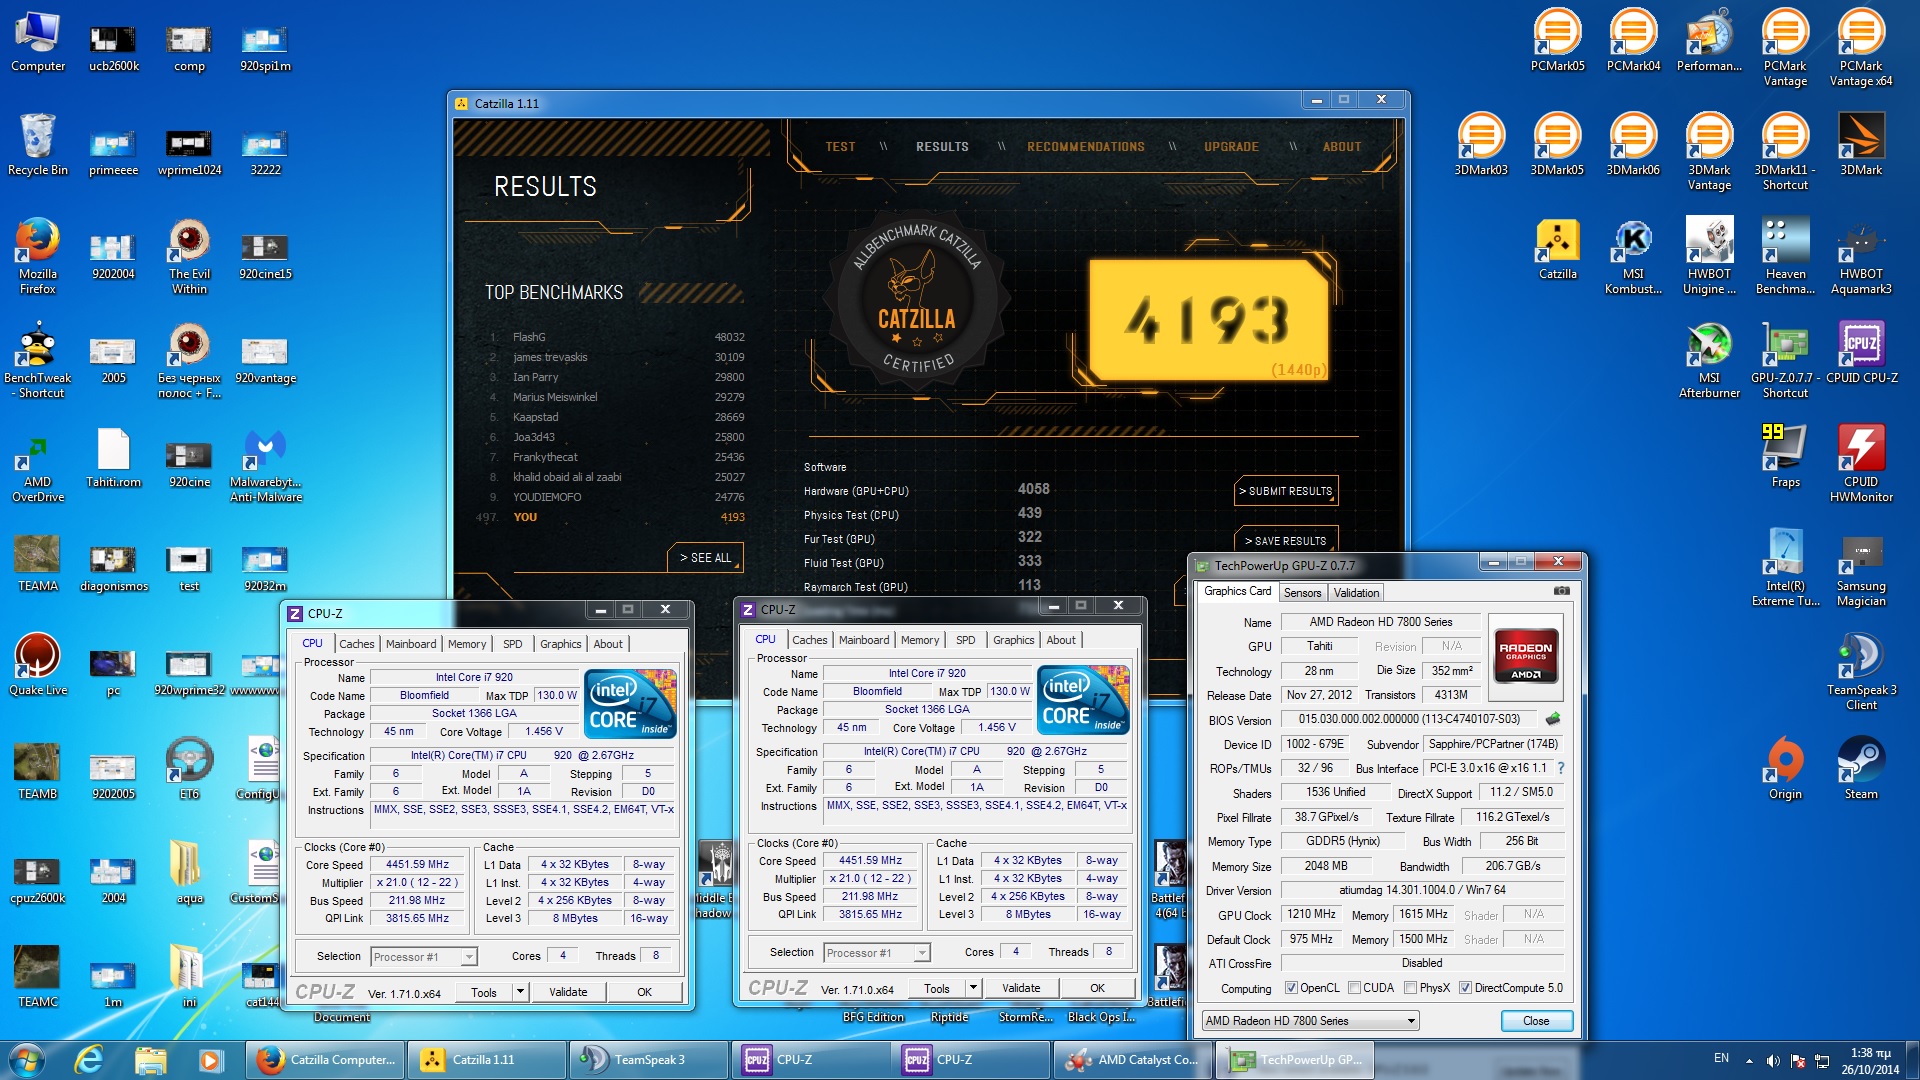Open Fraps desktop icon
This screenshot has height=1080, width=1920.
1785,457
